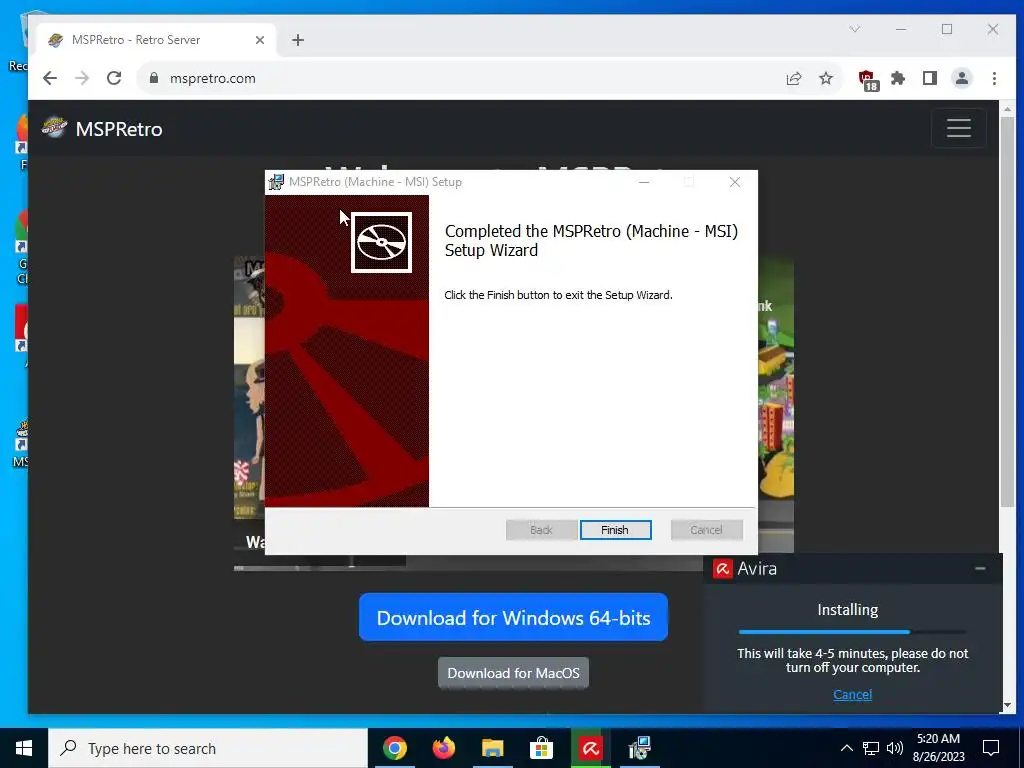The height and width of the screenshot is (768, 1024).
Task: Go back in Chrome
Action: [50, 78]
